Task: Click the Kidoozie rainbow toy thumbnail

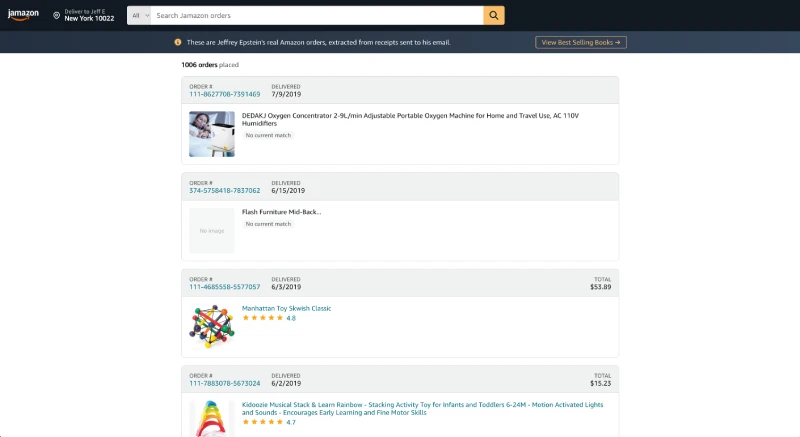Action: [212, 418]
